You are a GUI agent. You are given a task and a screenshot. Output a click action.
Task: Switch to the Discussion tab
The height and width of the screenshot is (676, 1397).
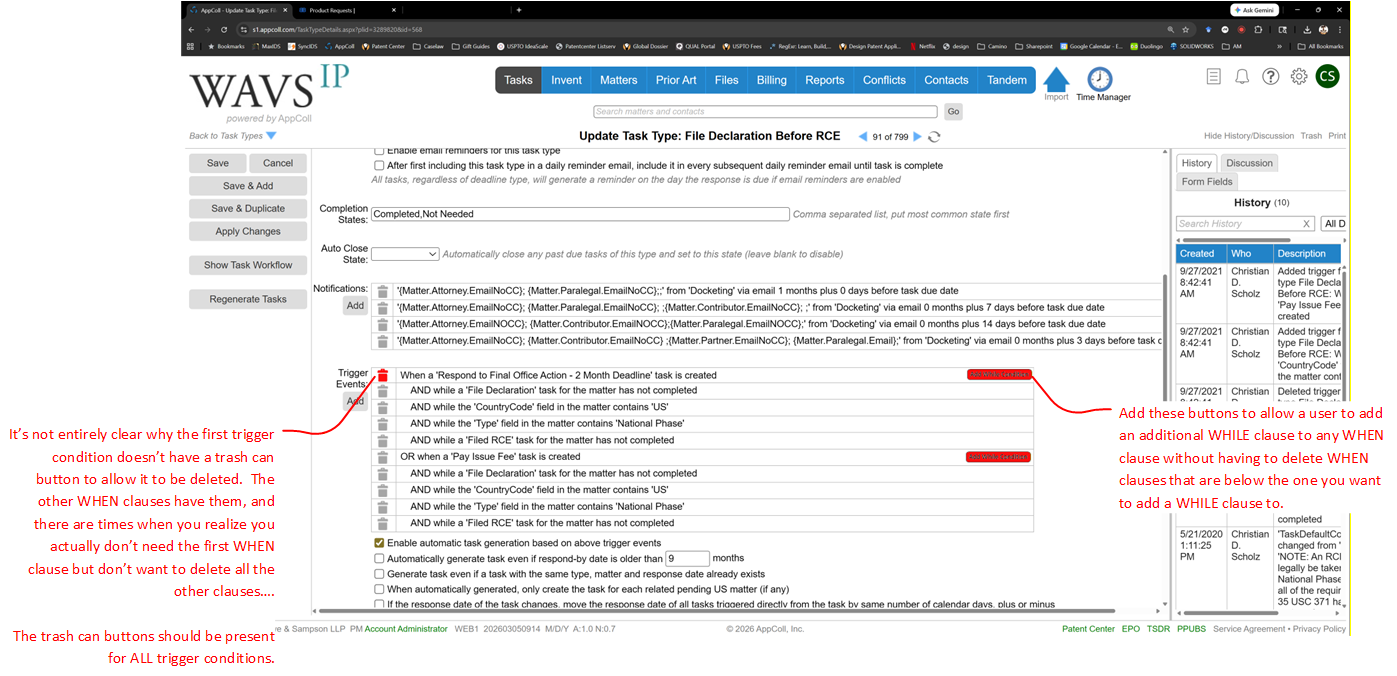1249,163
